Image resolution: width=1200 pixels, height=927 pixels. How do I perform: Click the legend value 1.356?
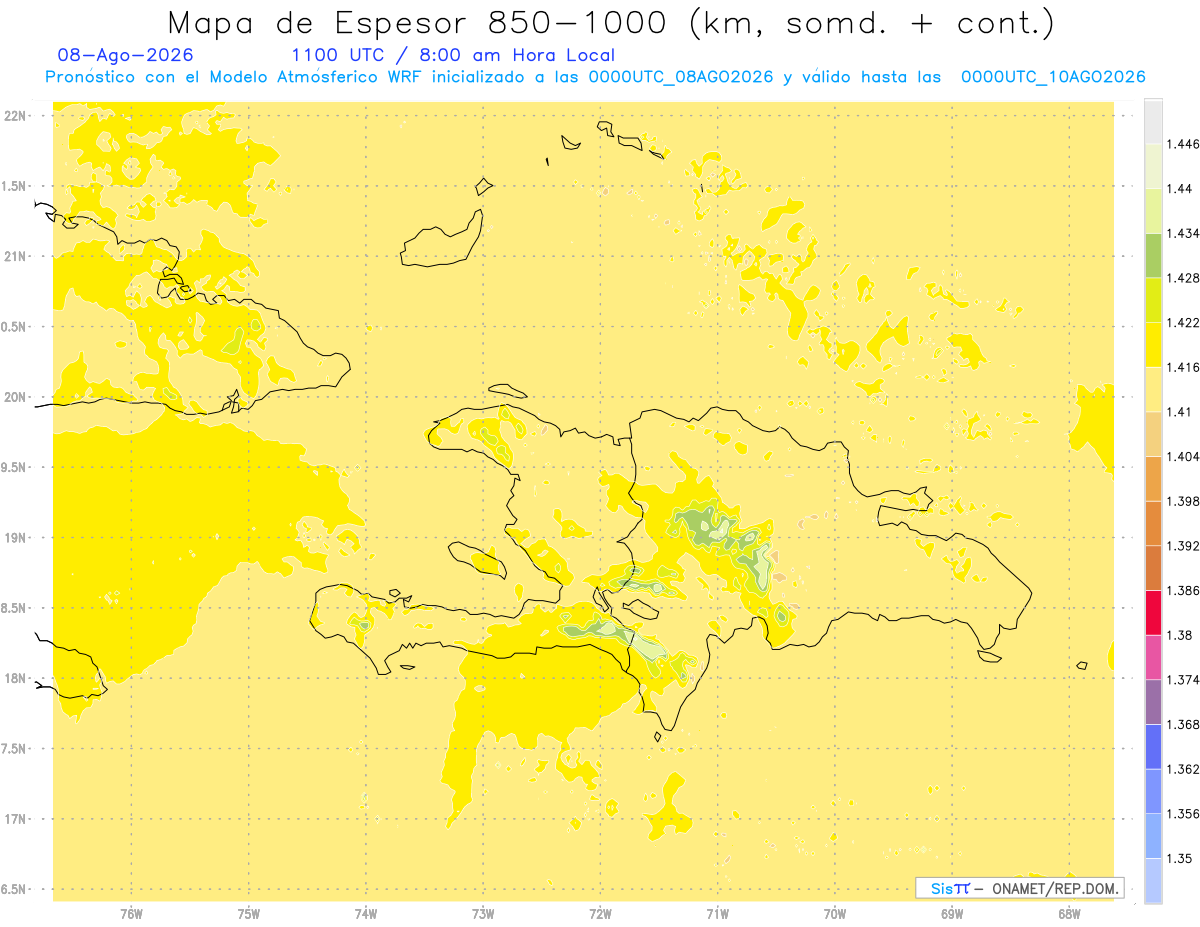(1183, 814)
